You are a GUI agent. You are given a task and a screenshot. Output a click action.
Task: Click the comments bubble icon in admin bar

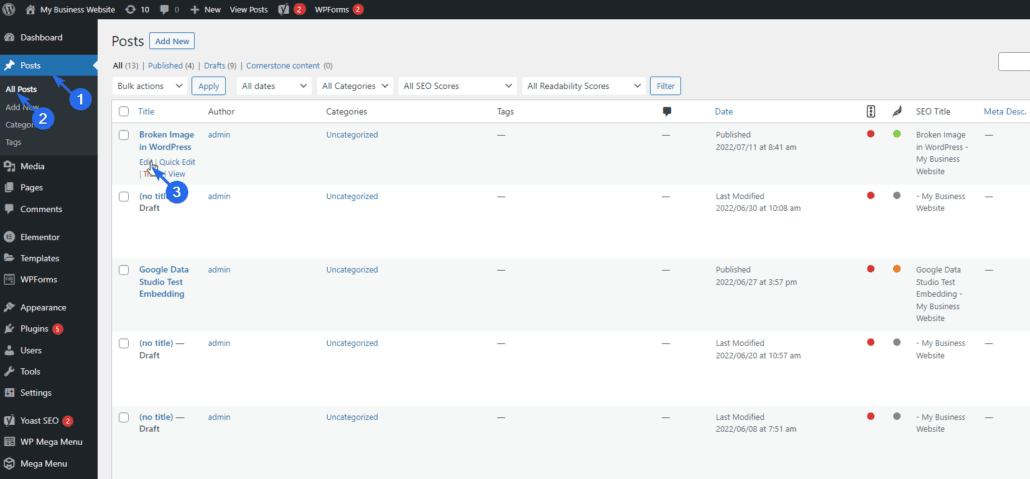point(170,9)
